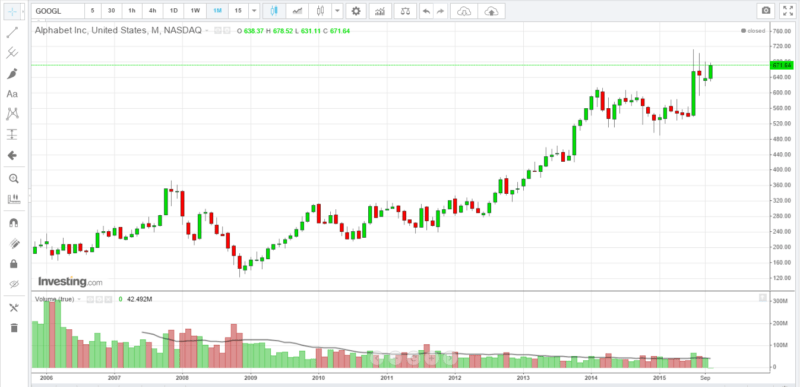The width and height of the screenshot is (800, 387).
Task: Select the 30 minute interval
Action: (111, 11)
